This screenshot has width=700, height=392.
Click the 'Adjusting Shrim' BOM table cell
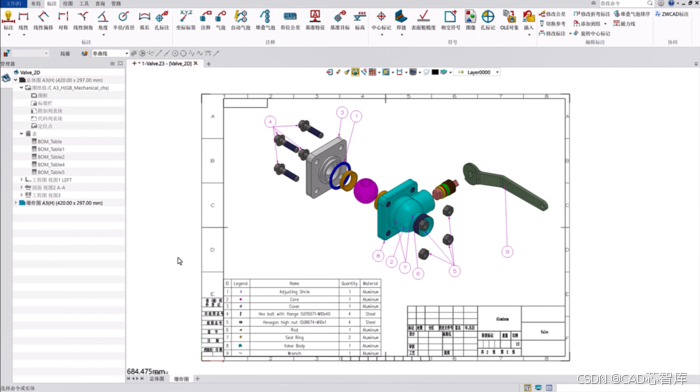pos(294,292)
